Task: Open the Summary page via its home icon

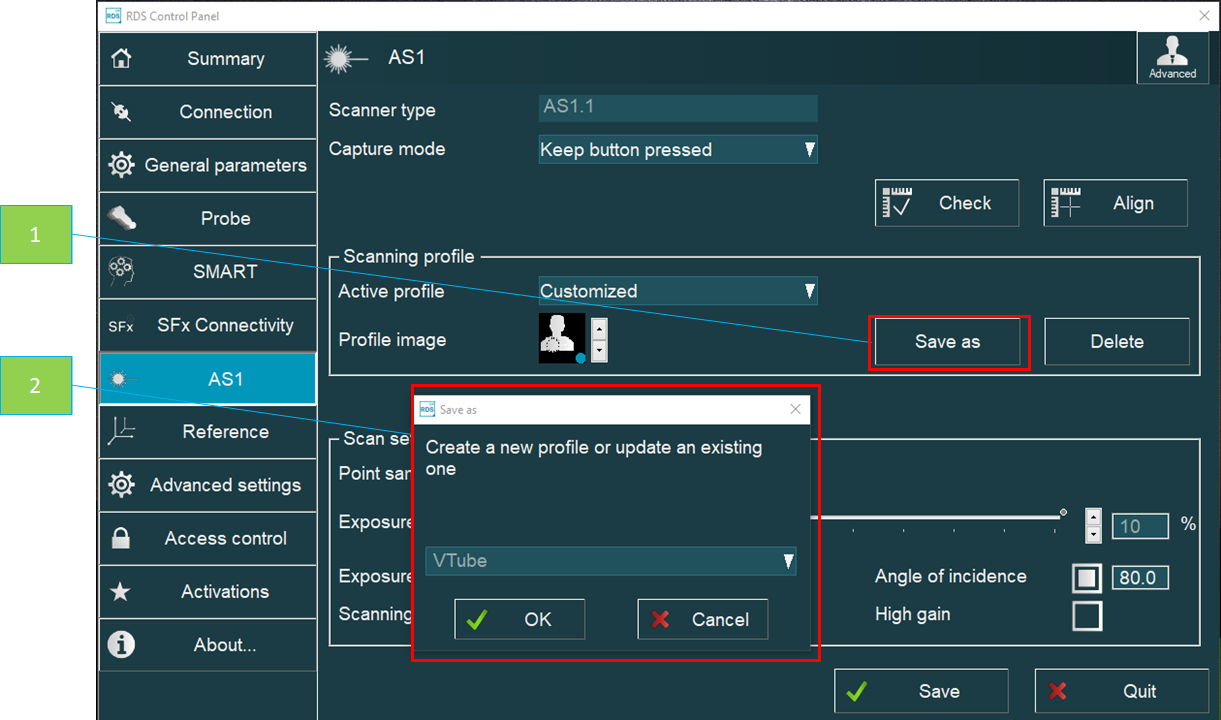Action: (x=120, y=58)
